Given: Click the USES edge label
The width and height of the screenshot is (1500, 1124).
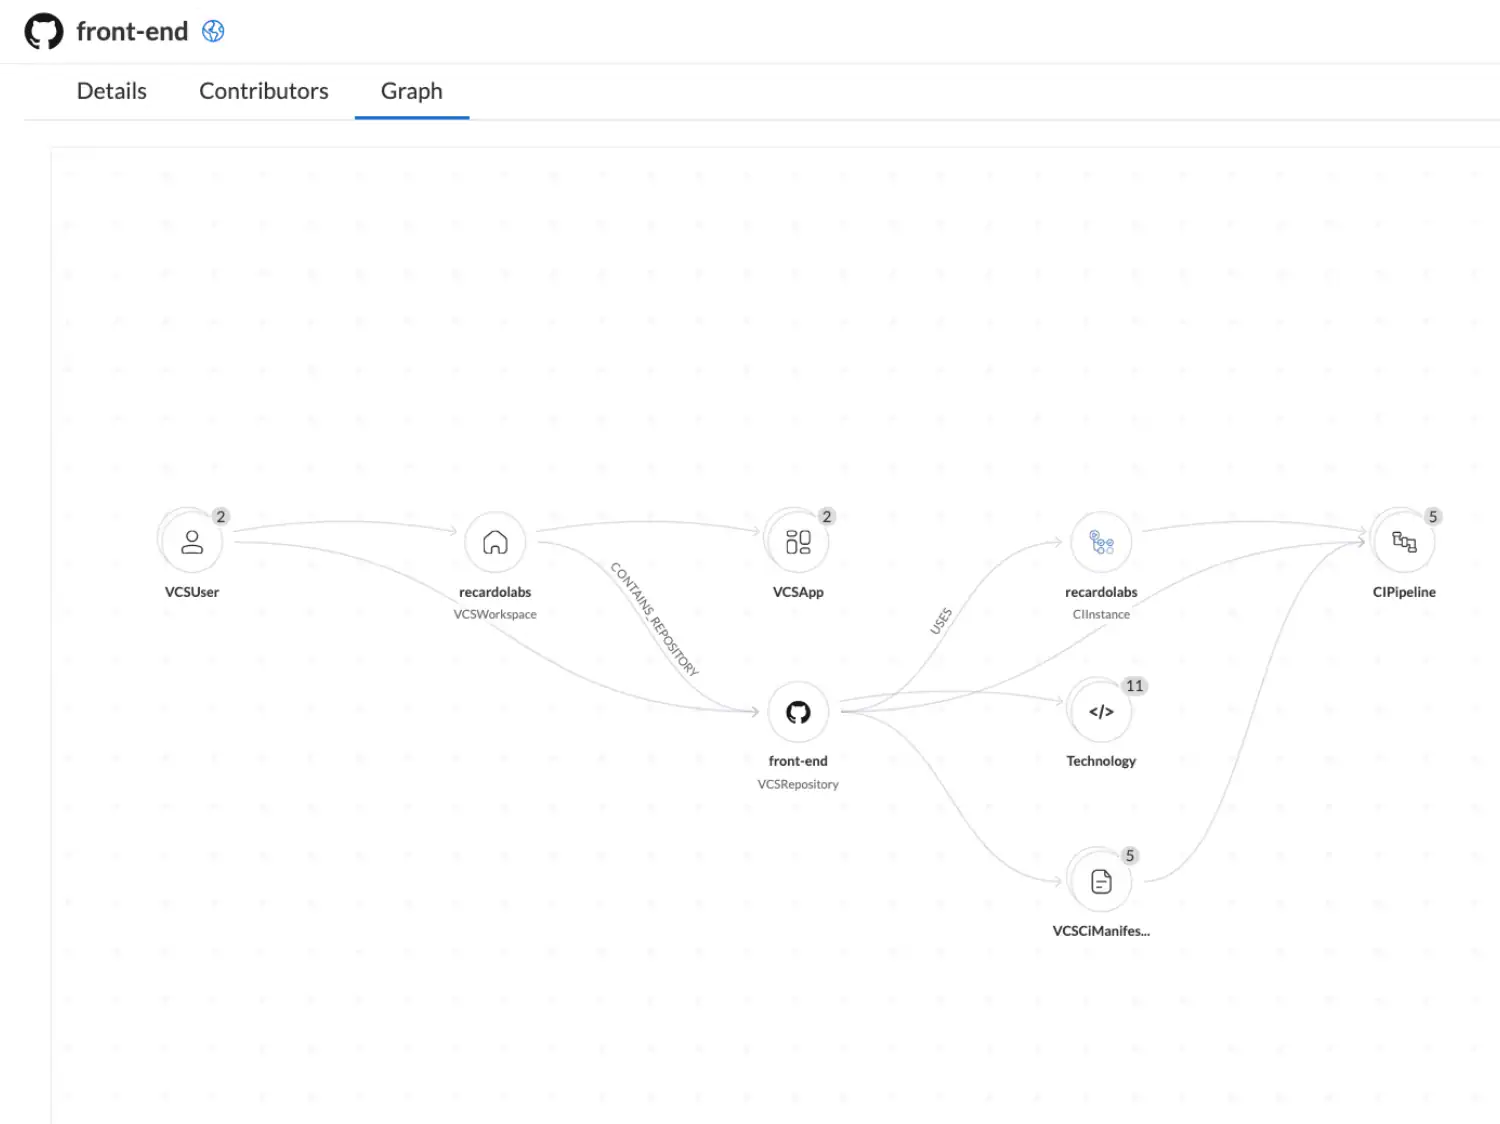Looking at the screenshot, I should click(941, 621).
